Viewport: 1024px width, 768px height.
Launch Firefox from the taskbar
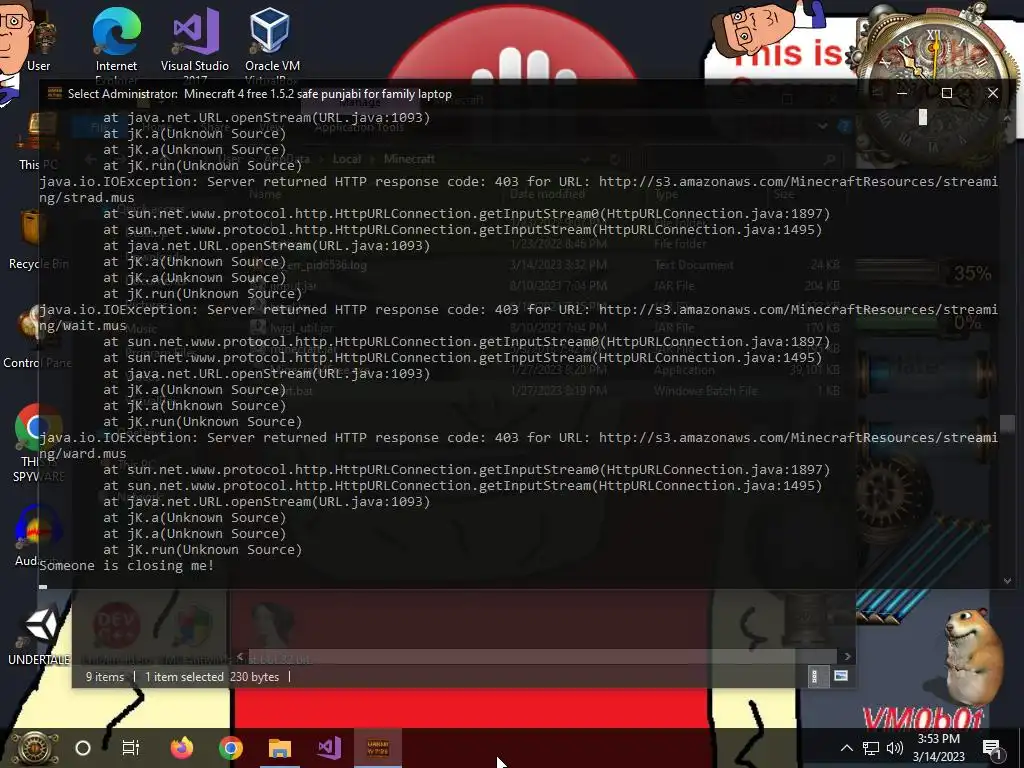tap(182, 748)
